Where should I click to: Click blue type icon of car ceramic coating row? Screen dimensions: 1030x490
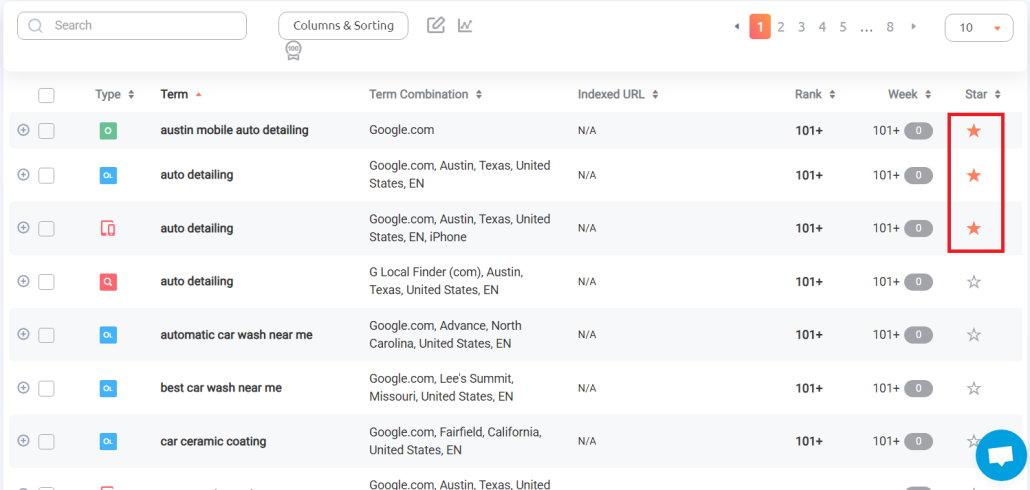coord(108,441)
